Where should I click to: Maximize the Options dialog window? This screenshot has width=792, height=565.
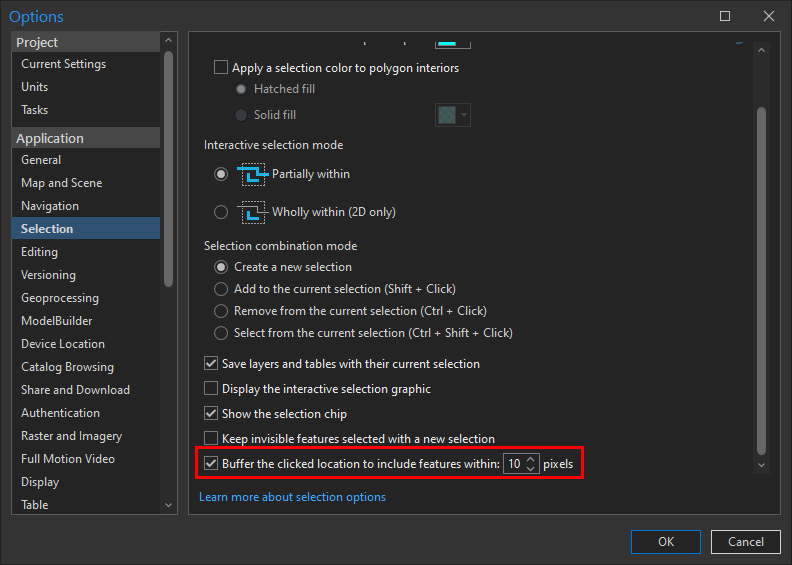[725, 16]
